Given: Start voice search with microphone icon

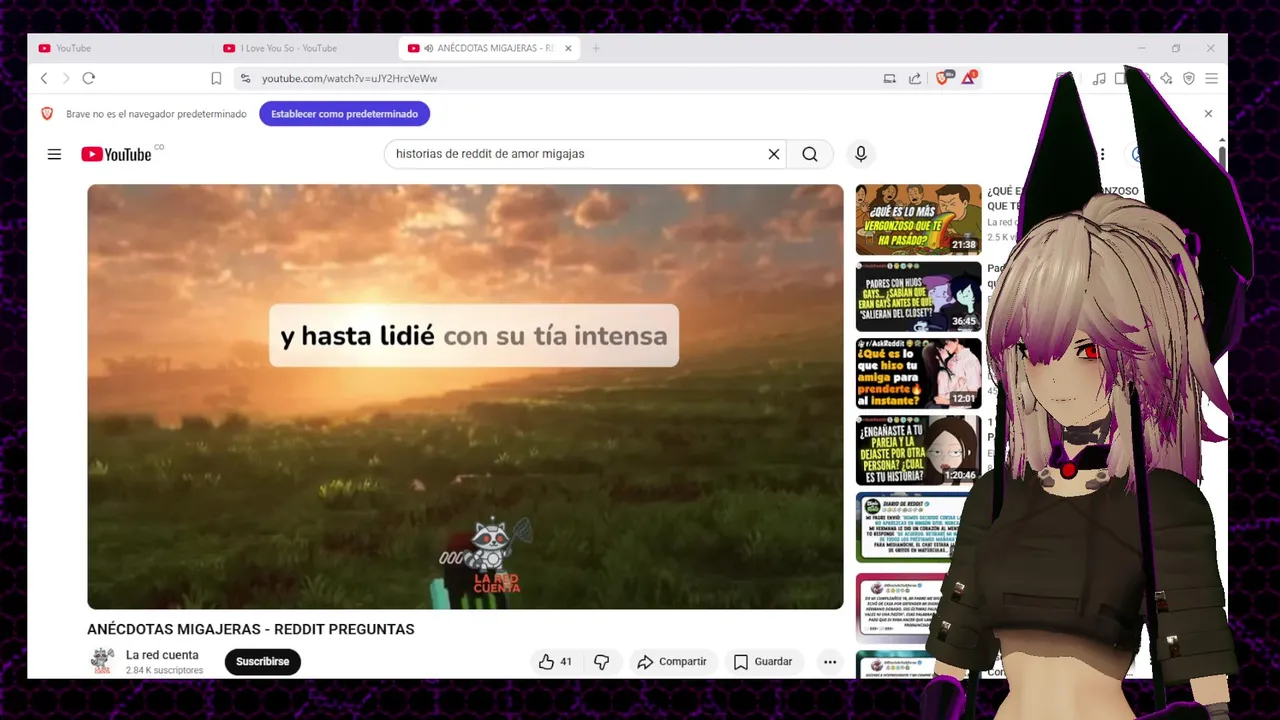Looking at the screenshot, I should coord(860,154).
